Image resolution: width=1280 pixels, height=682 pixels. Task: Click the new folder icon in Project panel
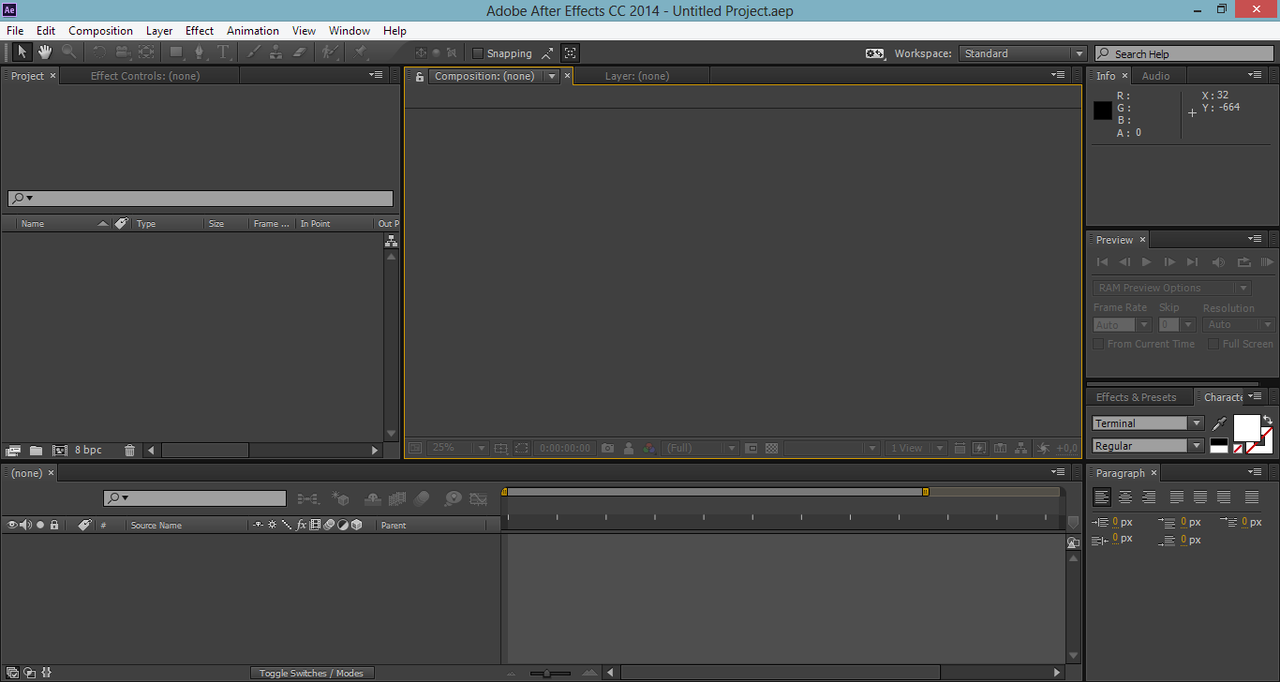[36, 451]
